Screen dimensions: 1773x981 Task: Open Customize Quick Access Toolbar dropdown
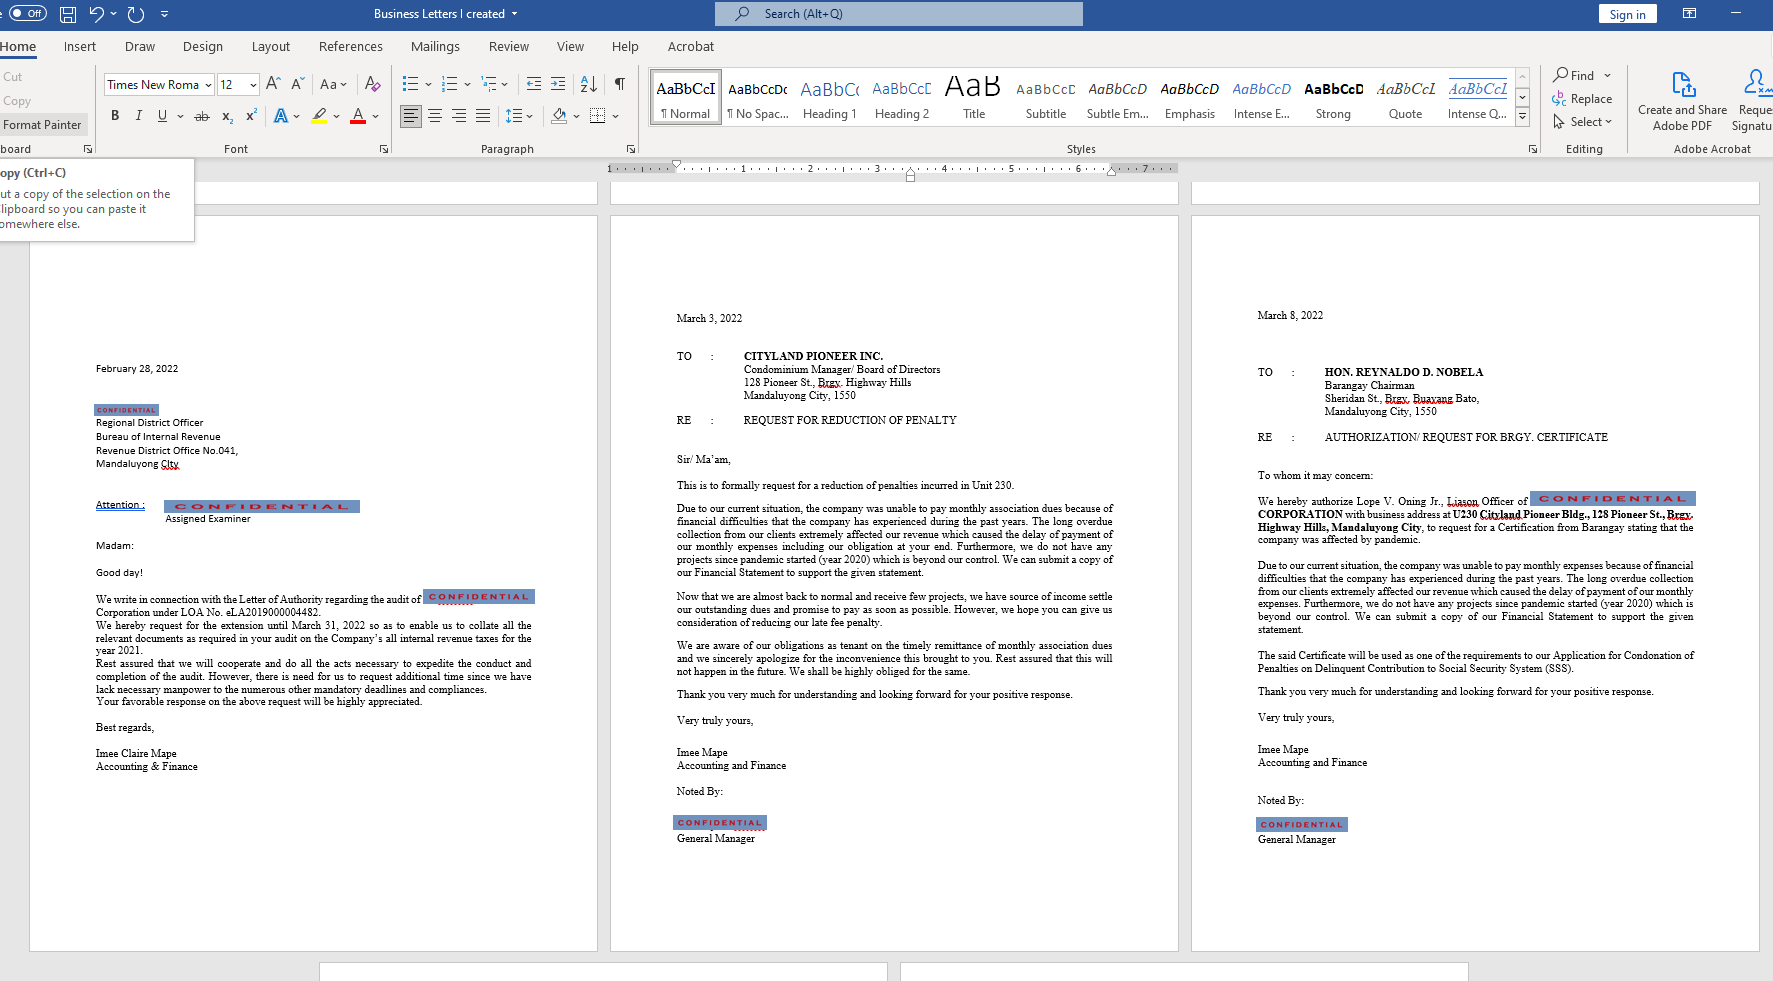tap(164, 14)
